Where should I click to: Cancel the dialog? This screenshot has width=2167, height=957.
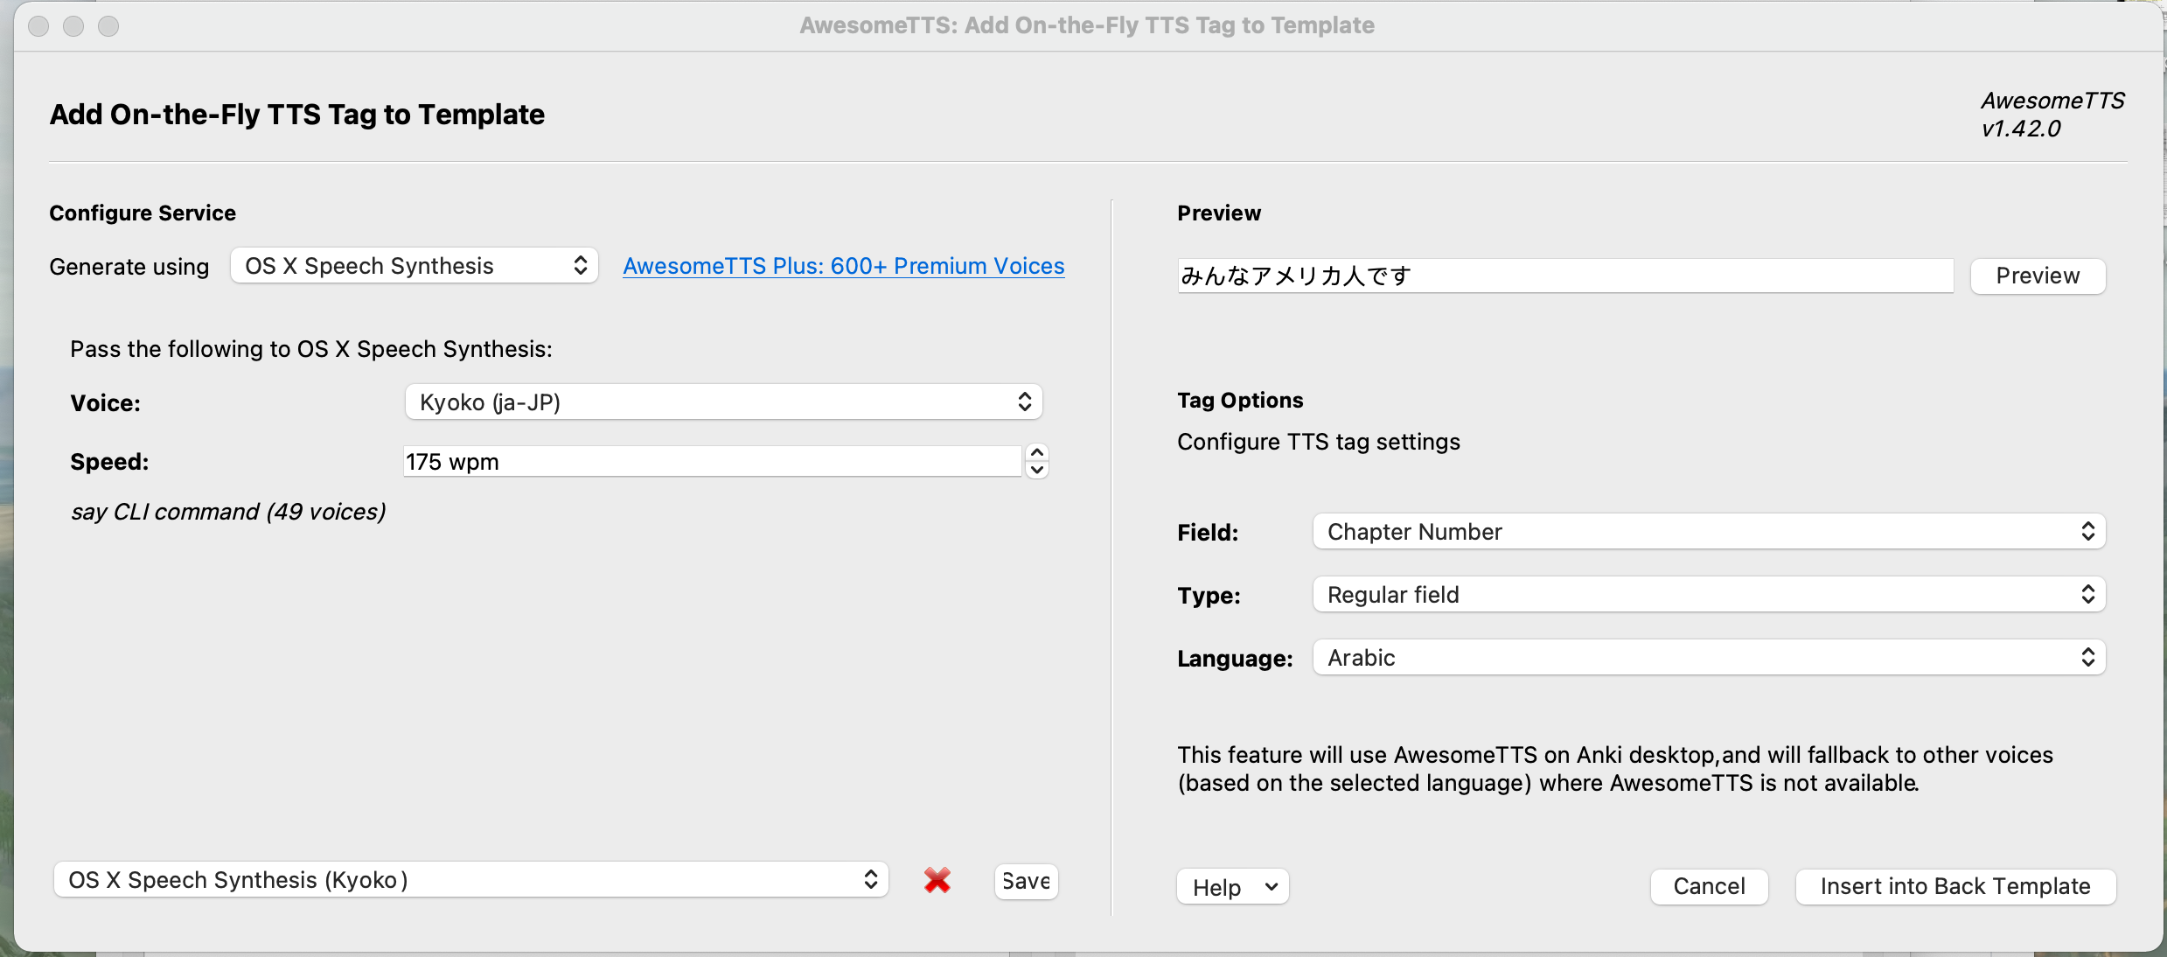[1708, 887]
